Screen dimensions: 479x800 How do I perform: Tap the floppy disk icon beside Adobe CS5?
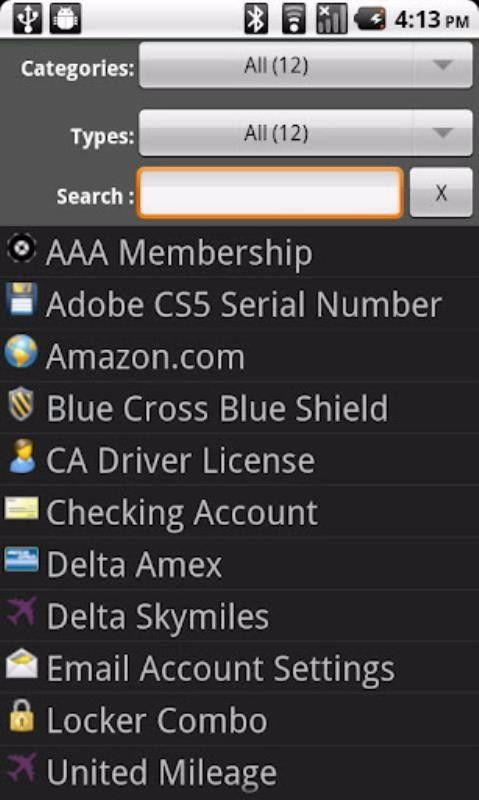click(x=21, y=300)
